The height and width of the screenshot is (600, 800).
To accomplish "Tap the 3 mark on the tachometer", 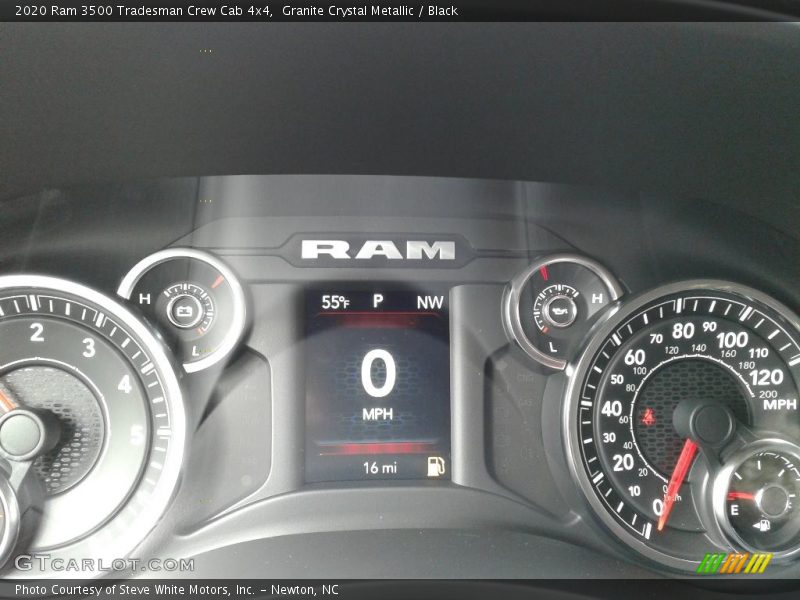I will tap(89, 347).
